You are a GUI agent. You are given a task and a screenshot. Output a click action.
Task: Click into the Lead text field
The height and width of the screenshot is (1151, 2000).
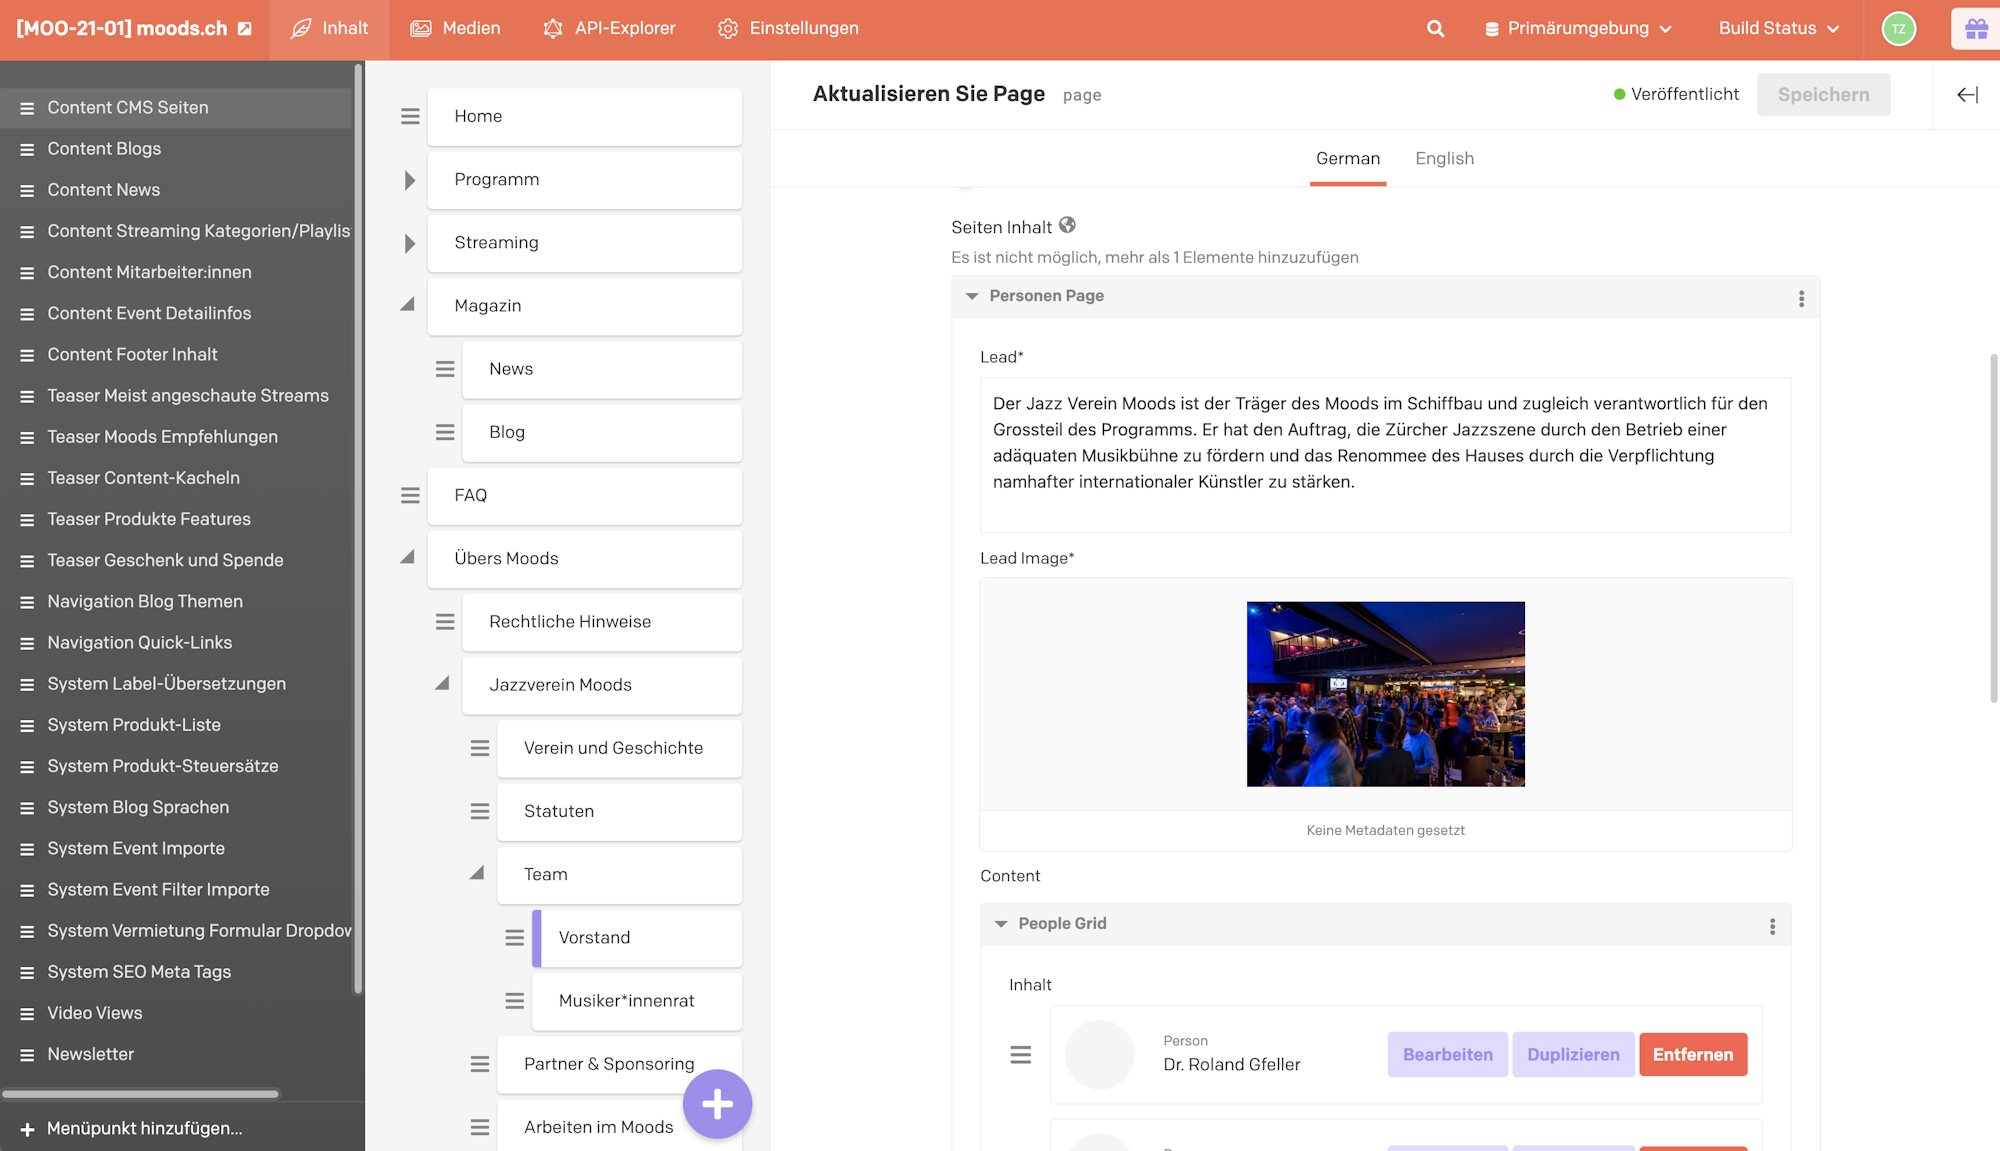click(1385, 455)
